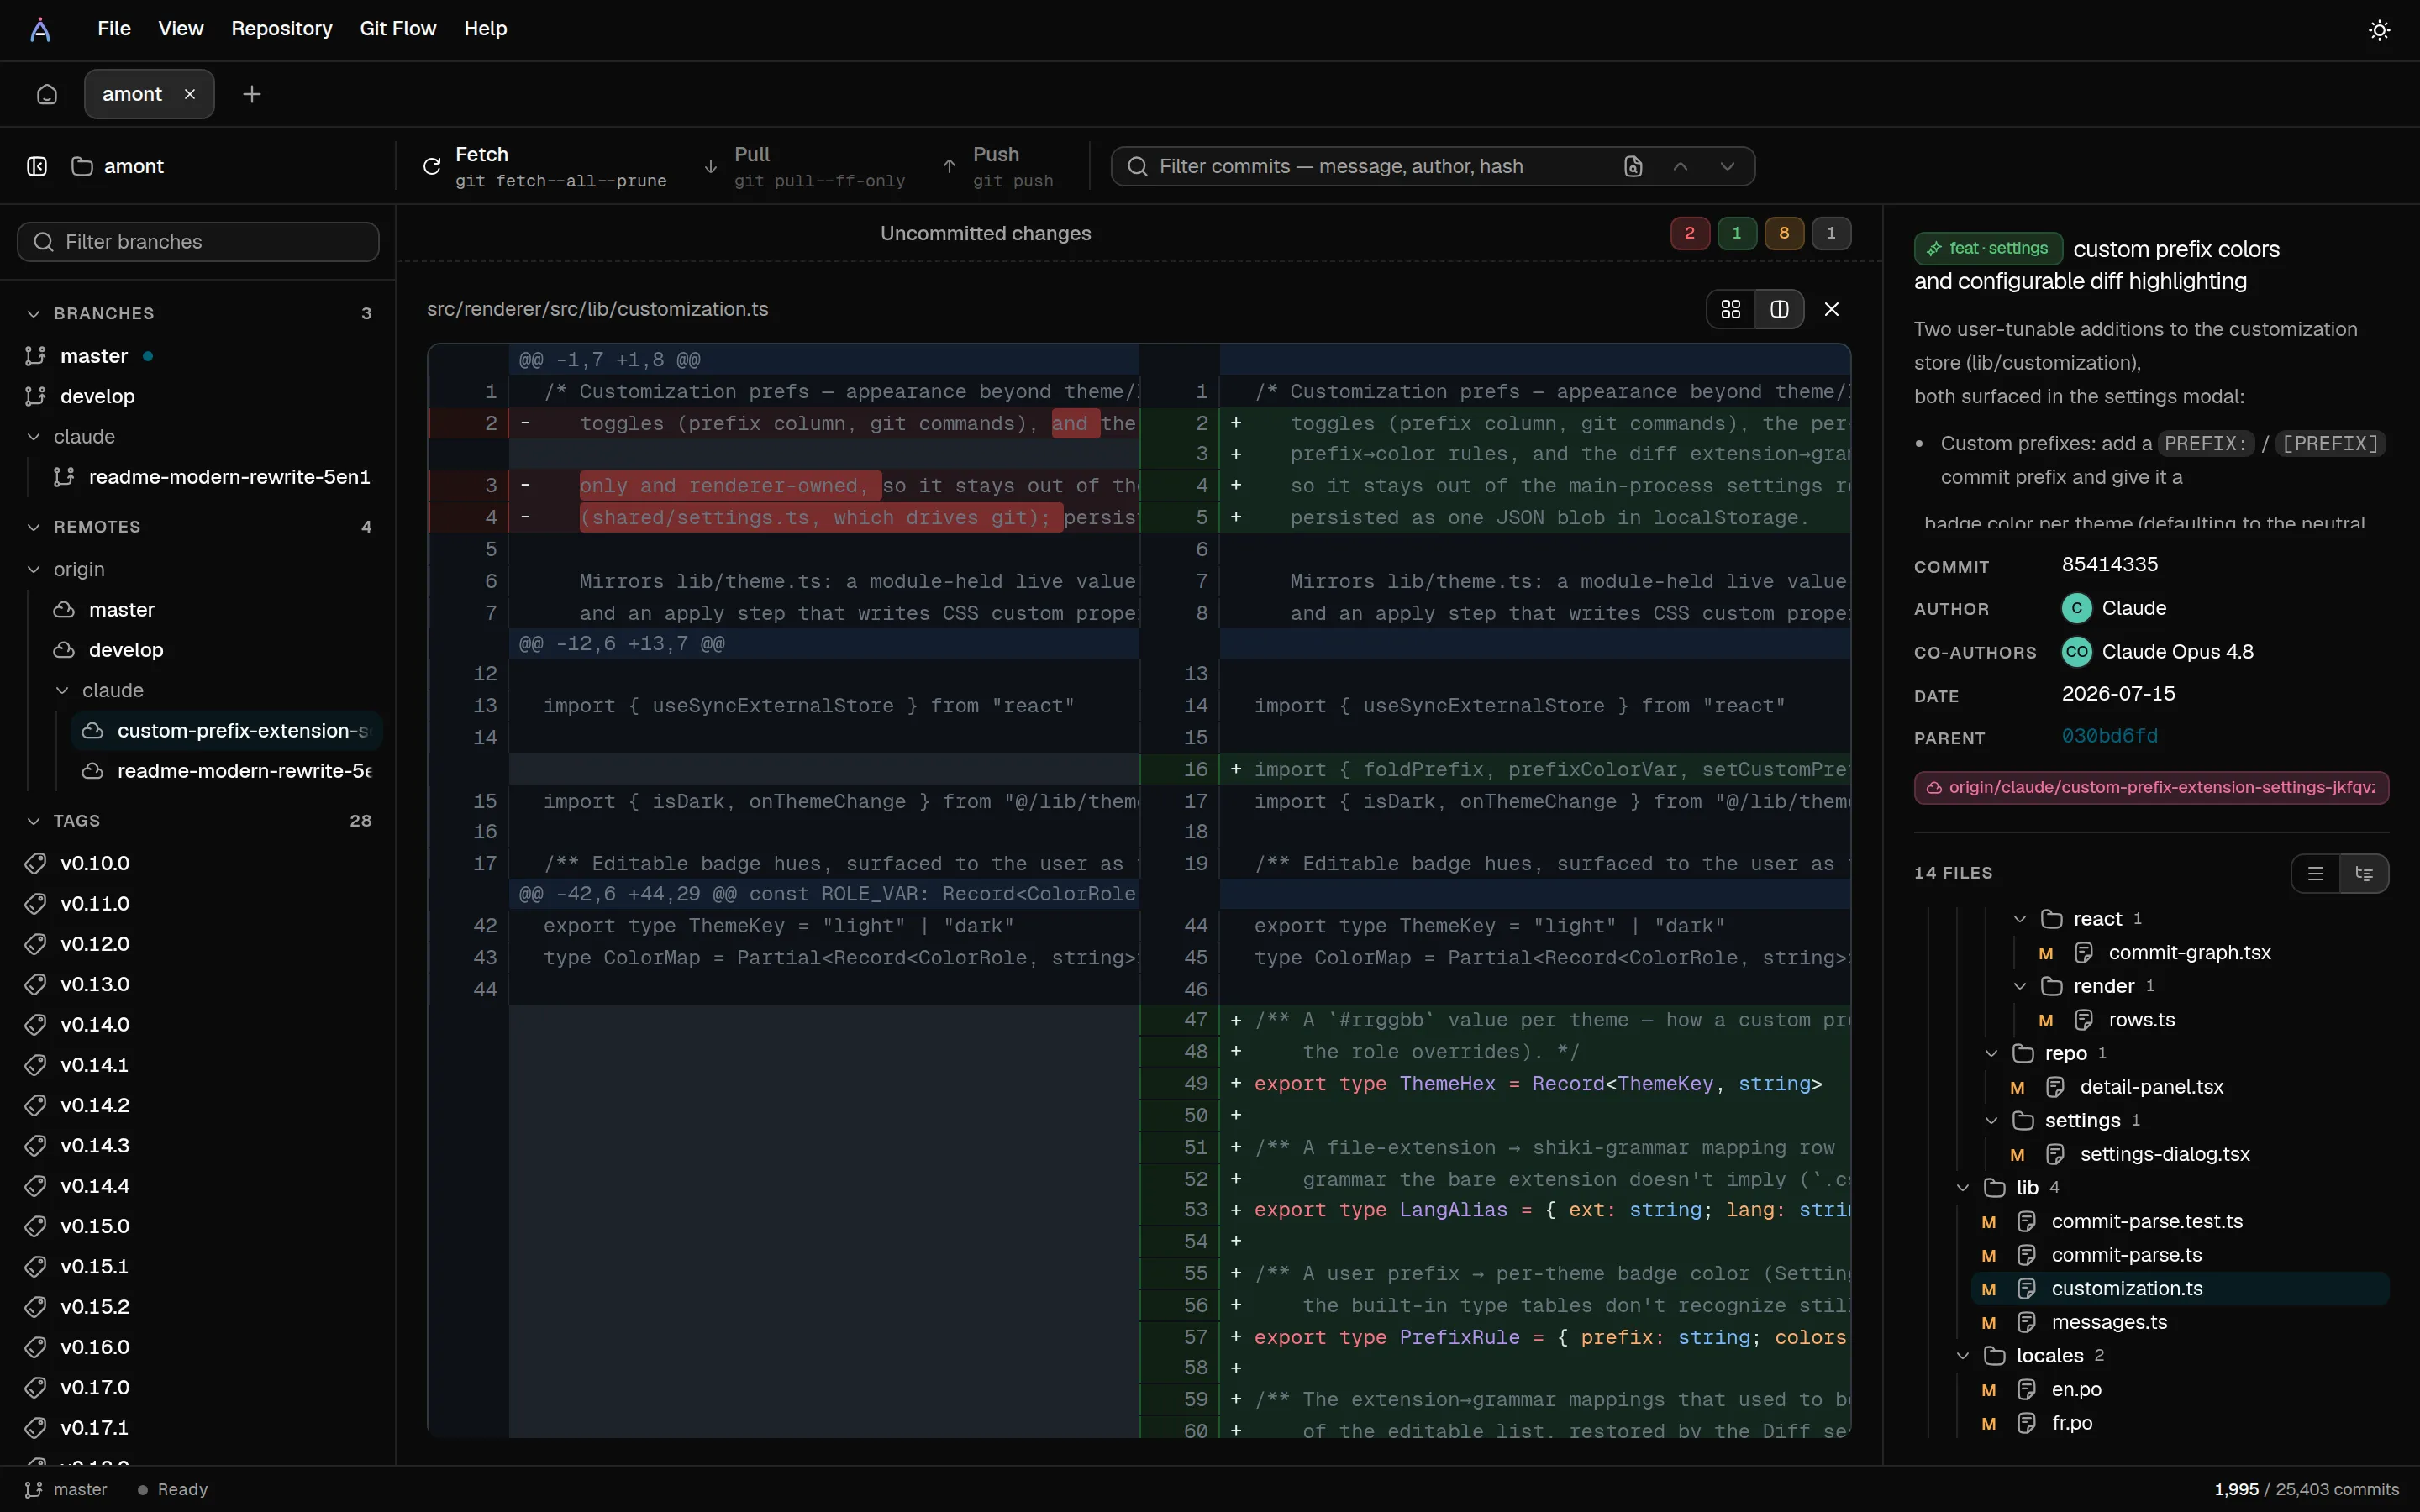The height and width of the screenshot is (1512, 2420).
Task: Select the local master branch
Action: (198, 356)
